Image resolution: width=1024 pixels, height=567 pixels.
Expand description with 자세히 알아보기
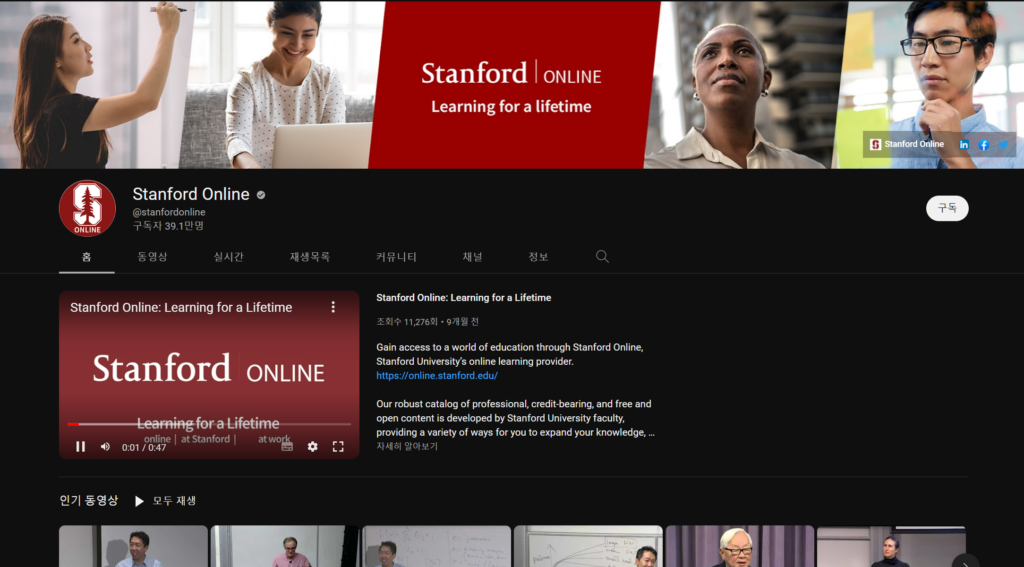[x=407, y=446]
